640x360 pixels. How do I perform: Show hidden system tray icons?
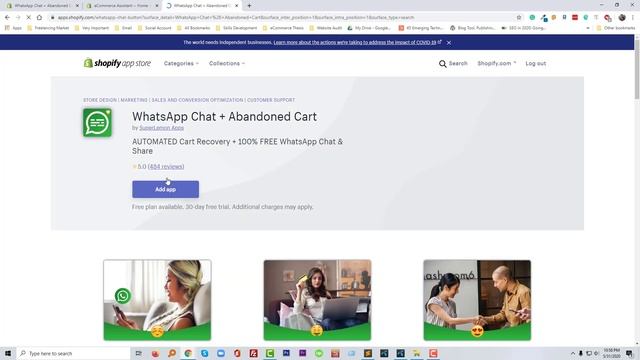(573, 353)
